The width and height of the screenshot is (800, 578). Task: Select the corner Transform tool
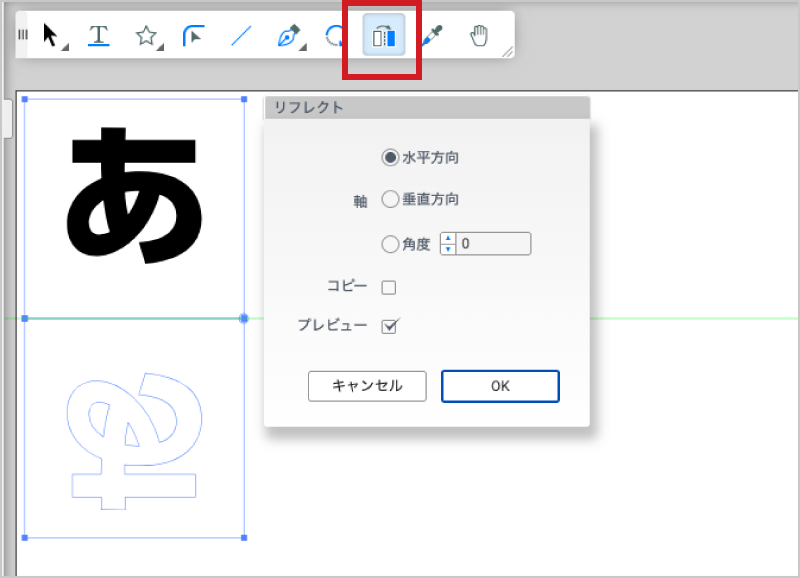pos(193,36)
